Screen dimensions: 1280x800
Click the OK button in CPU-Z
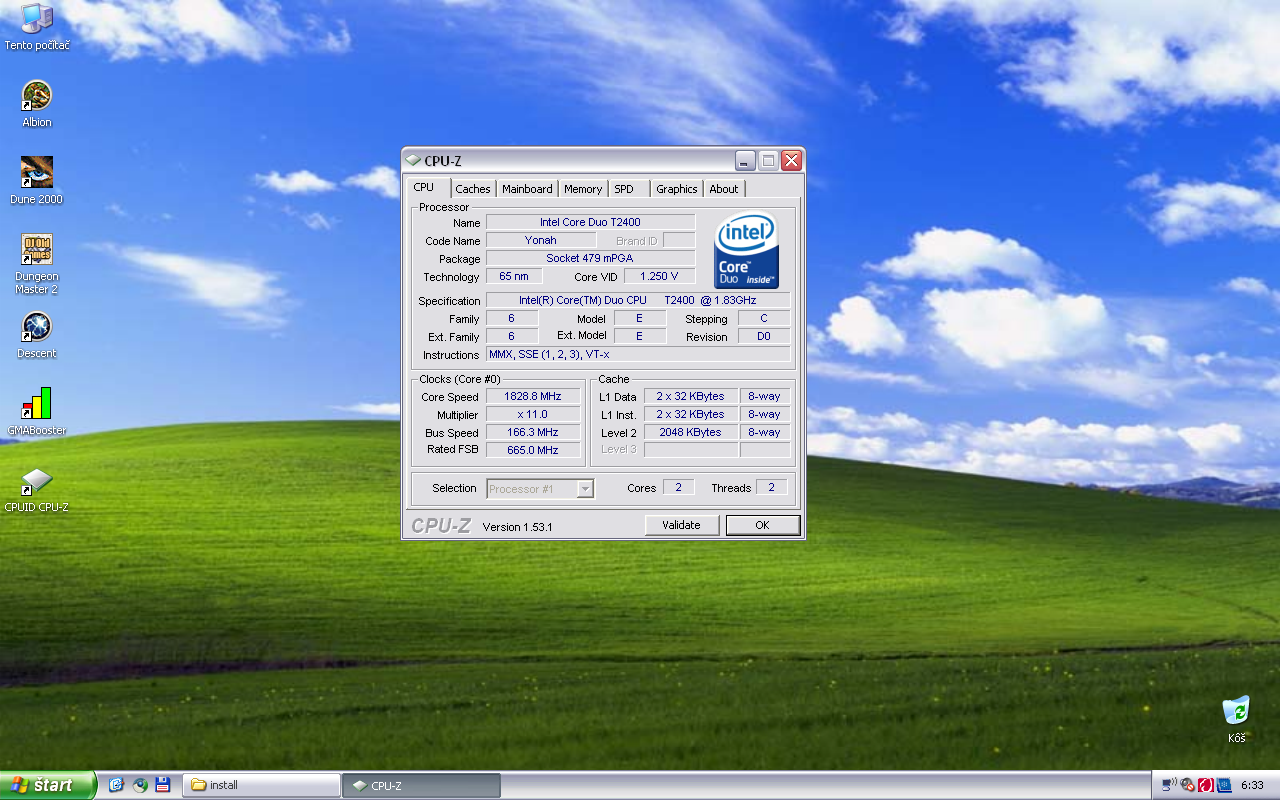click(763, 525)
